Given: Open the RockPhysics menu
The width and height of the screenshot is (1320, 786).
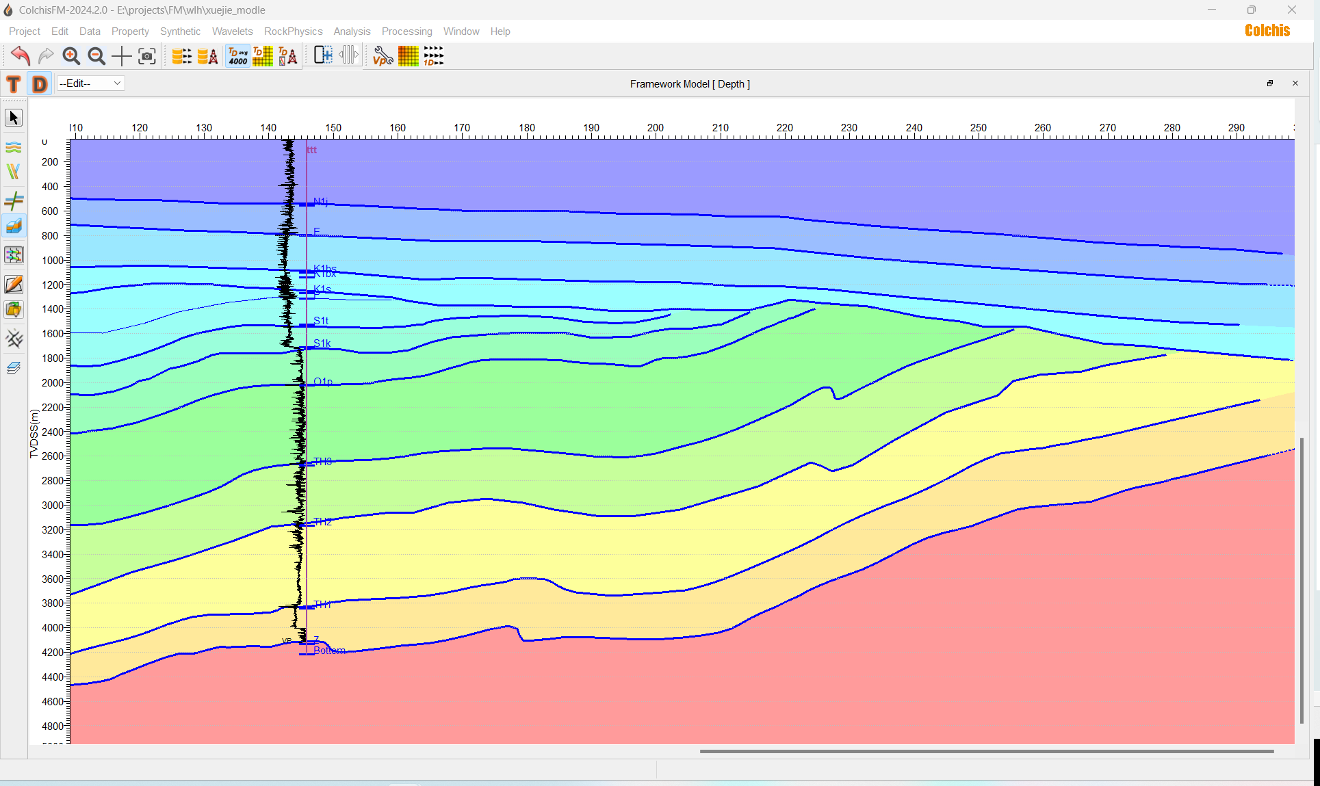Looking at the screenshot, I should pos(293,31).
